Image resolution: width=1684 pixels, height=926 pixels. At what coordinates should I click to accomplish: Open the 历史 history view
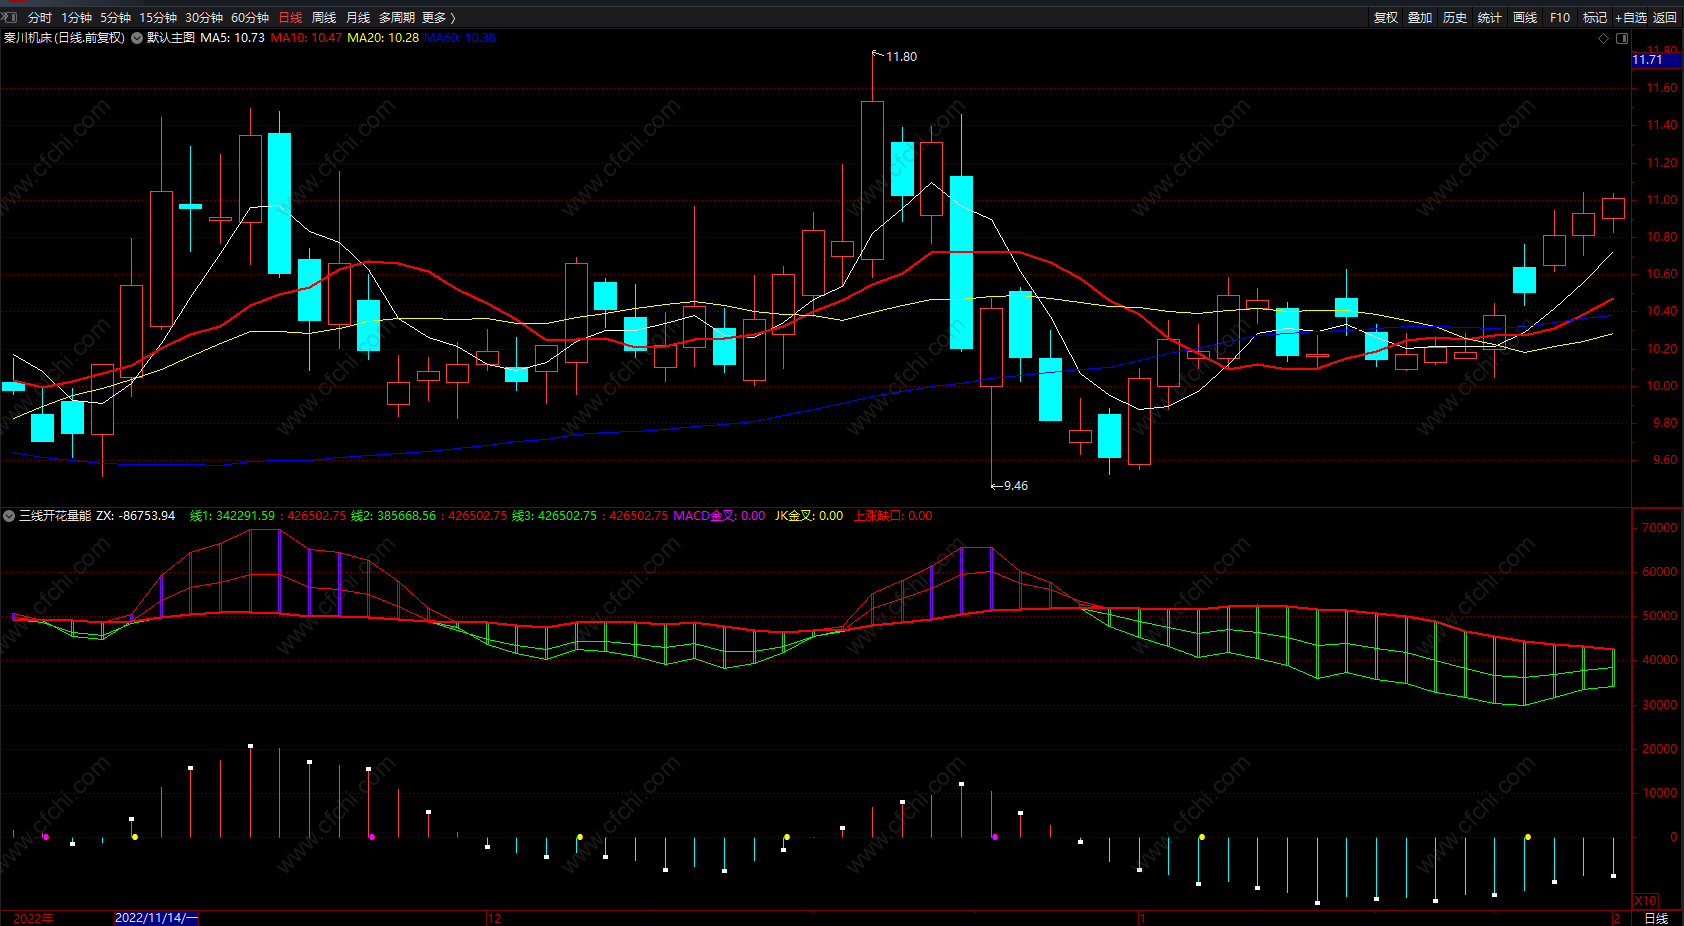[1455, 18]
